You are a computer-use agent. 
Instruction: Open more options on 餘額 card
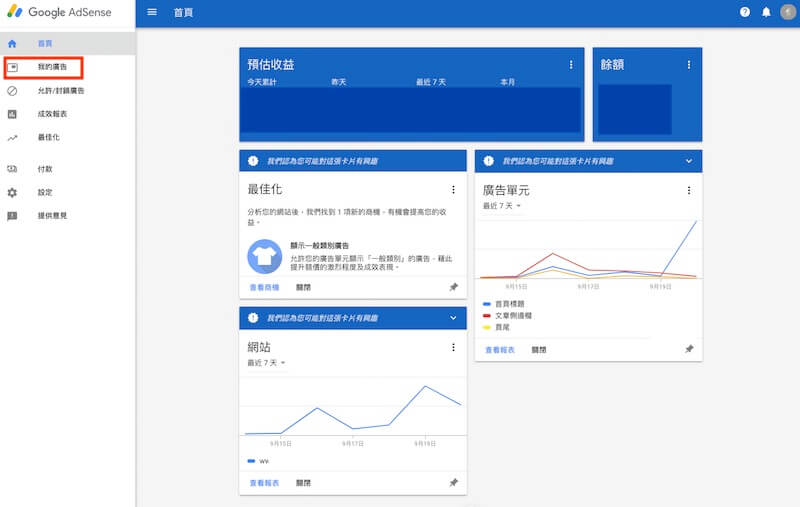pyautogui.click(x=688, y=65)
